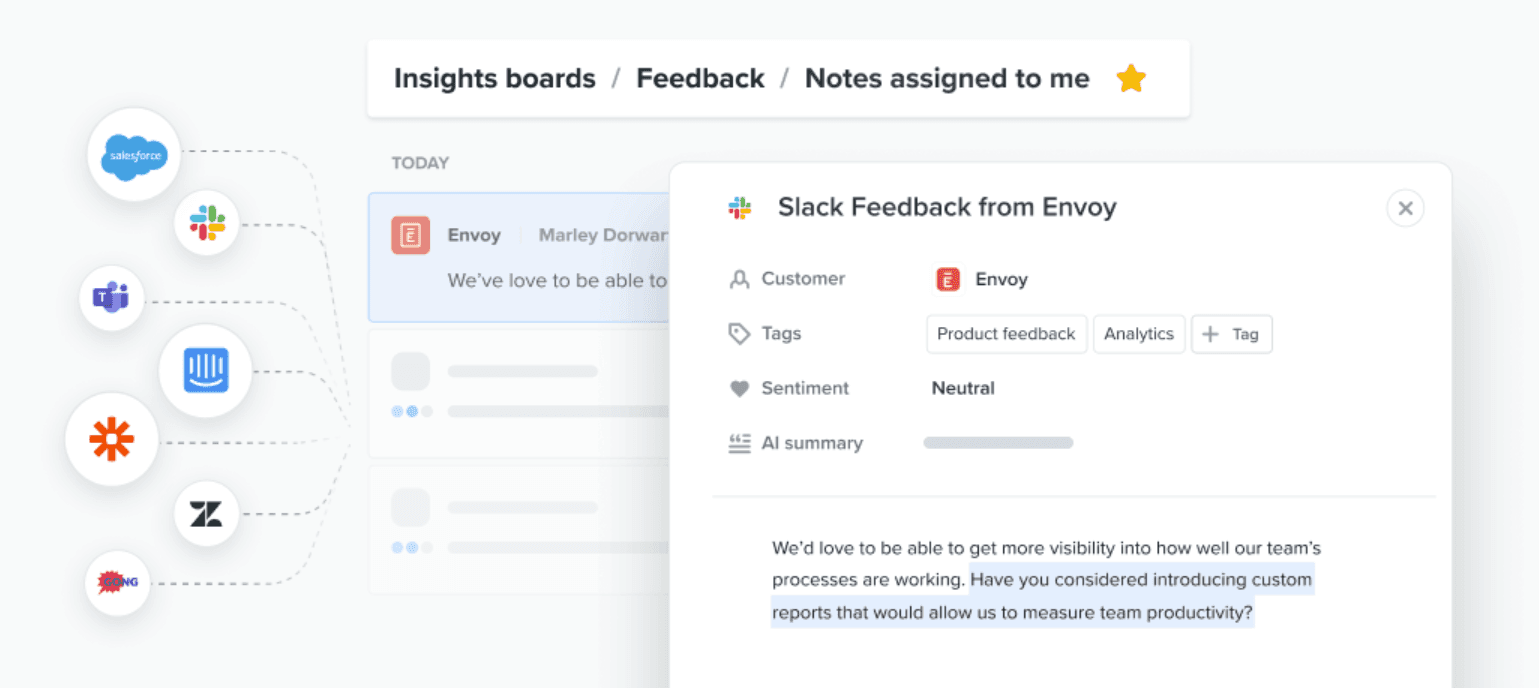
Task: Open the Gong integration icon
Action: 117,582
